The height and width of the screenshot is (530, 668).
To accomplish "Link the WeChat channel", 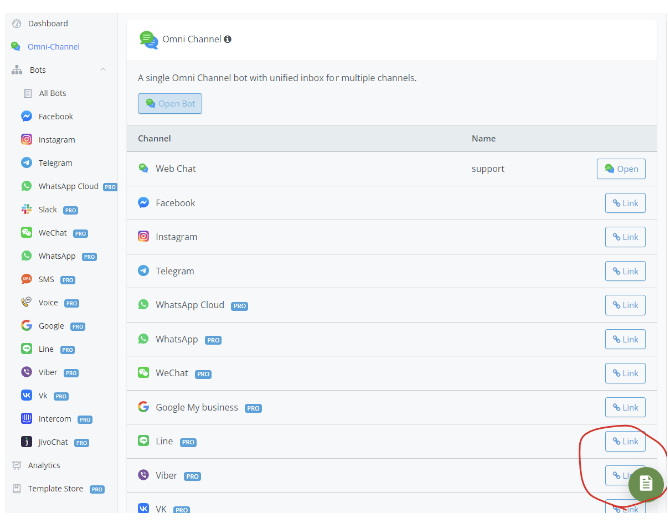I will pyautogui.click(x=625, y=373).
